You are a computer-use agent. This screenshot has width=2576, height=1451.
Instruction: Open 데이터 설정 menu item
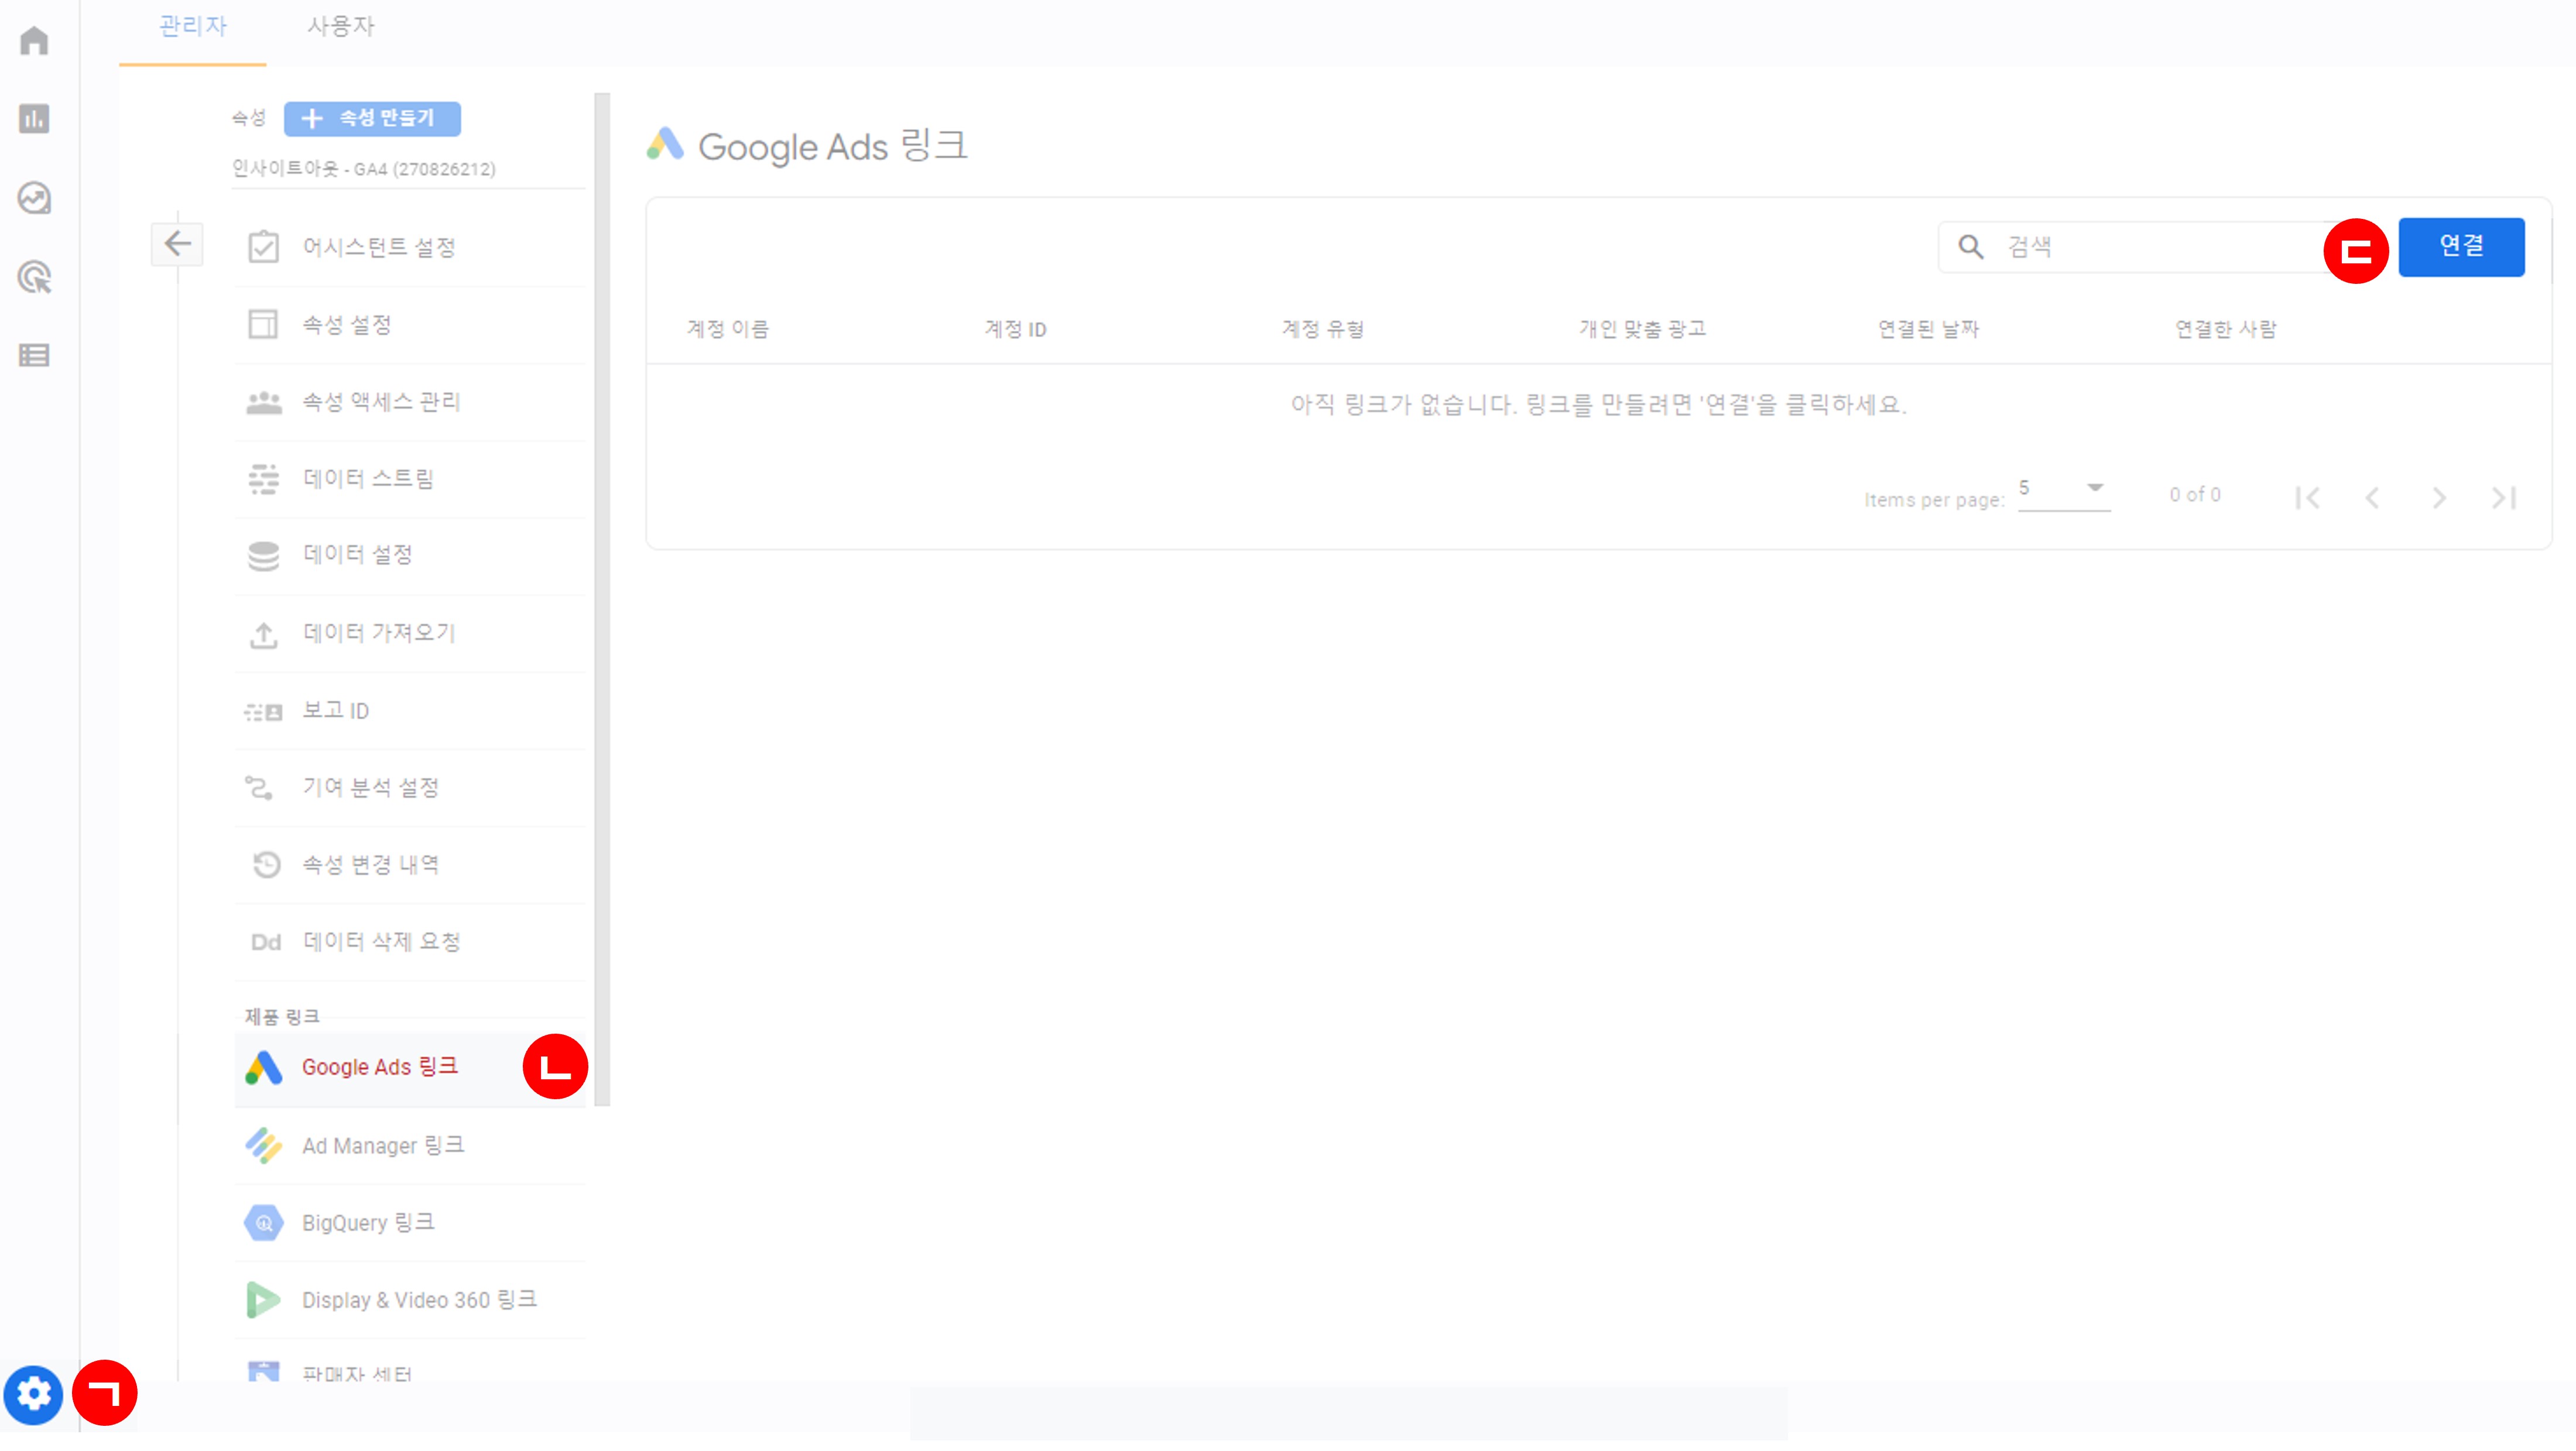coord(409,556)
